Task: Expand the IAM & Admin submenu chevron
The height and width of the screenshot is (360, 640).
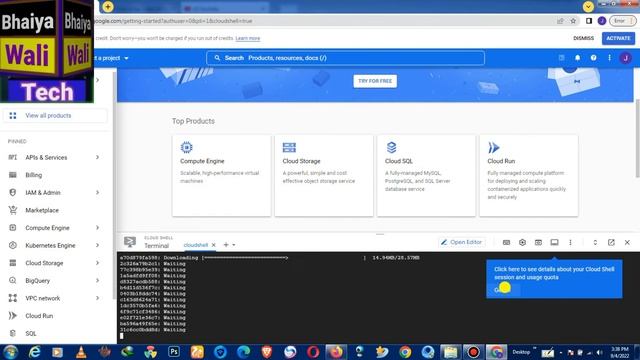Action: coord(97,192)
